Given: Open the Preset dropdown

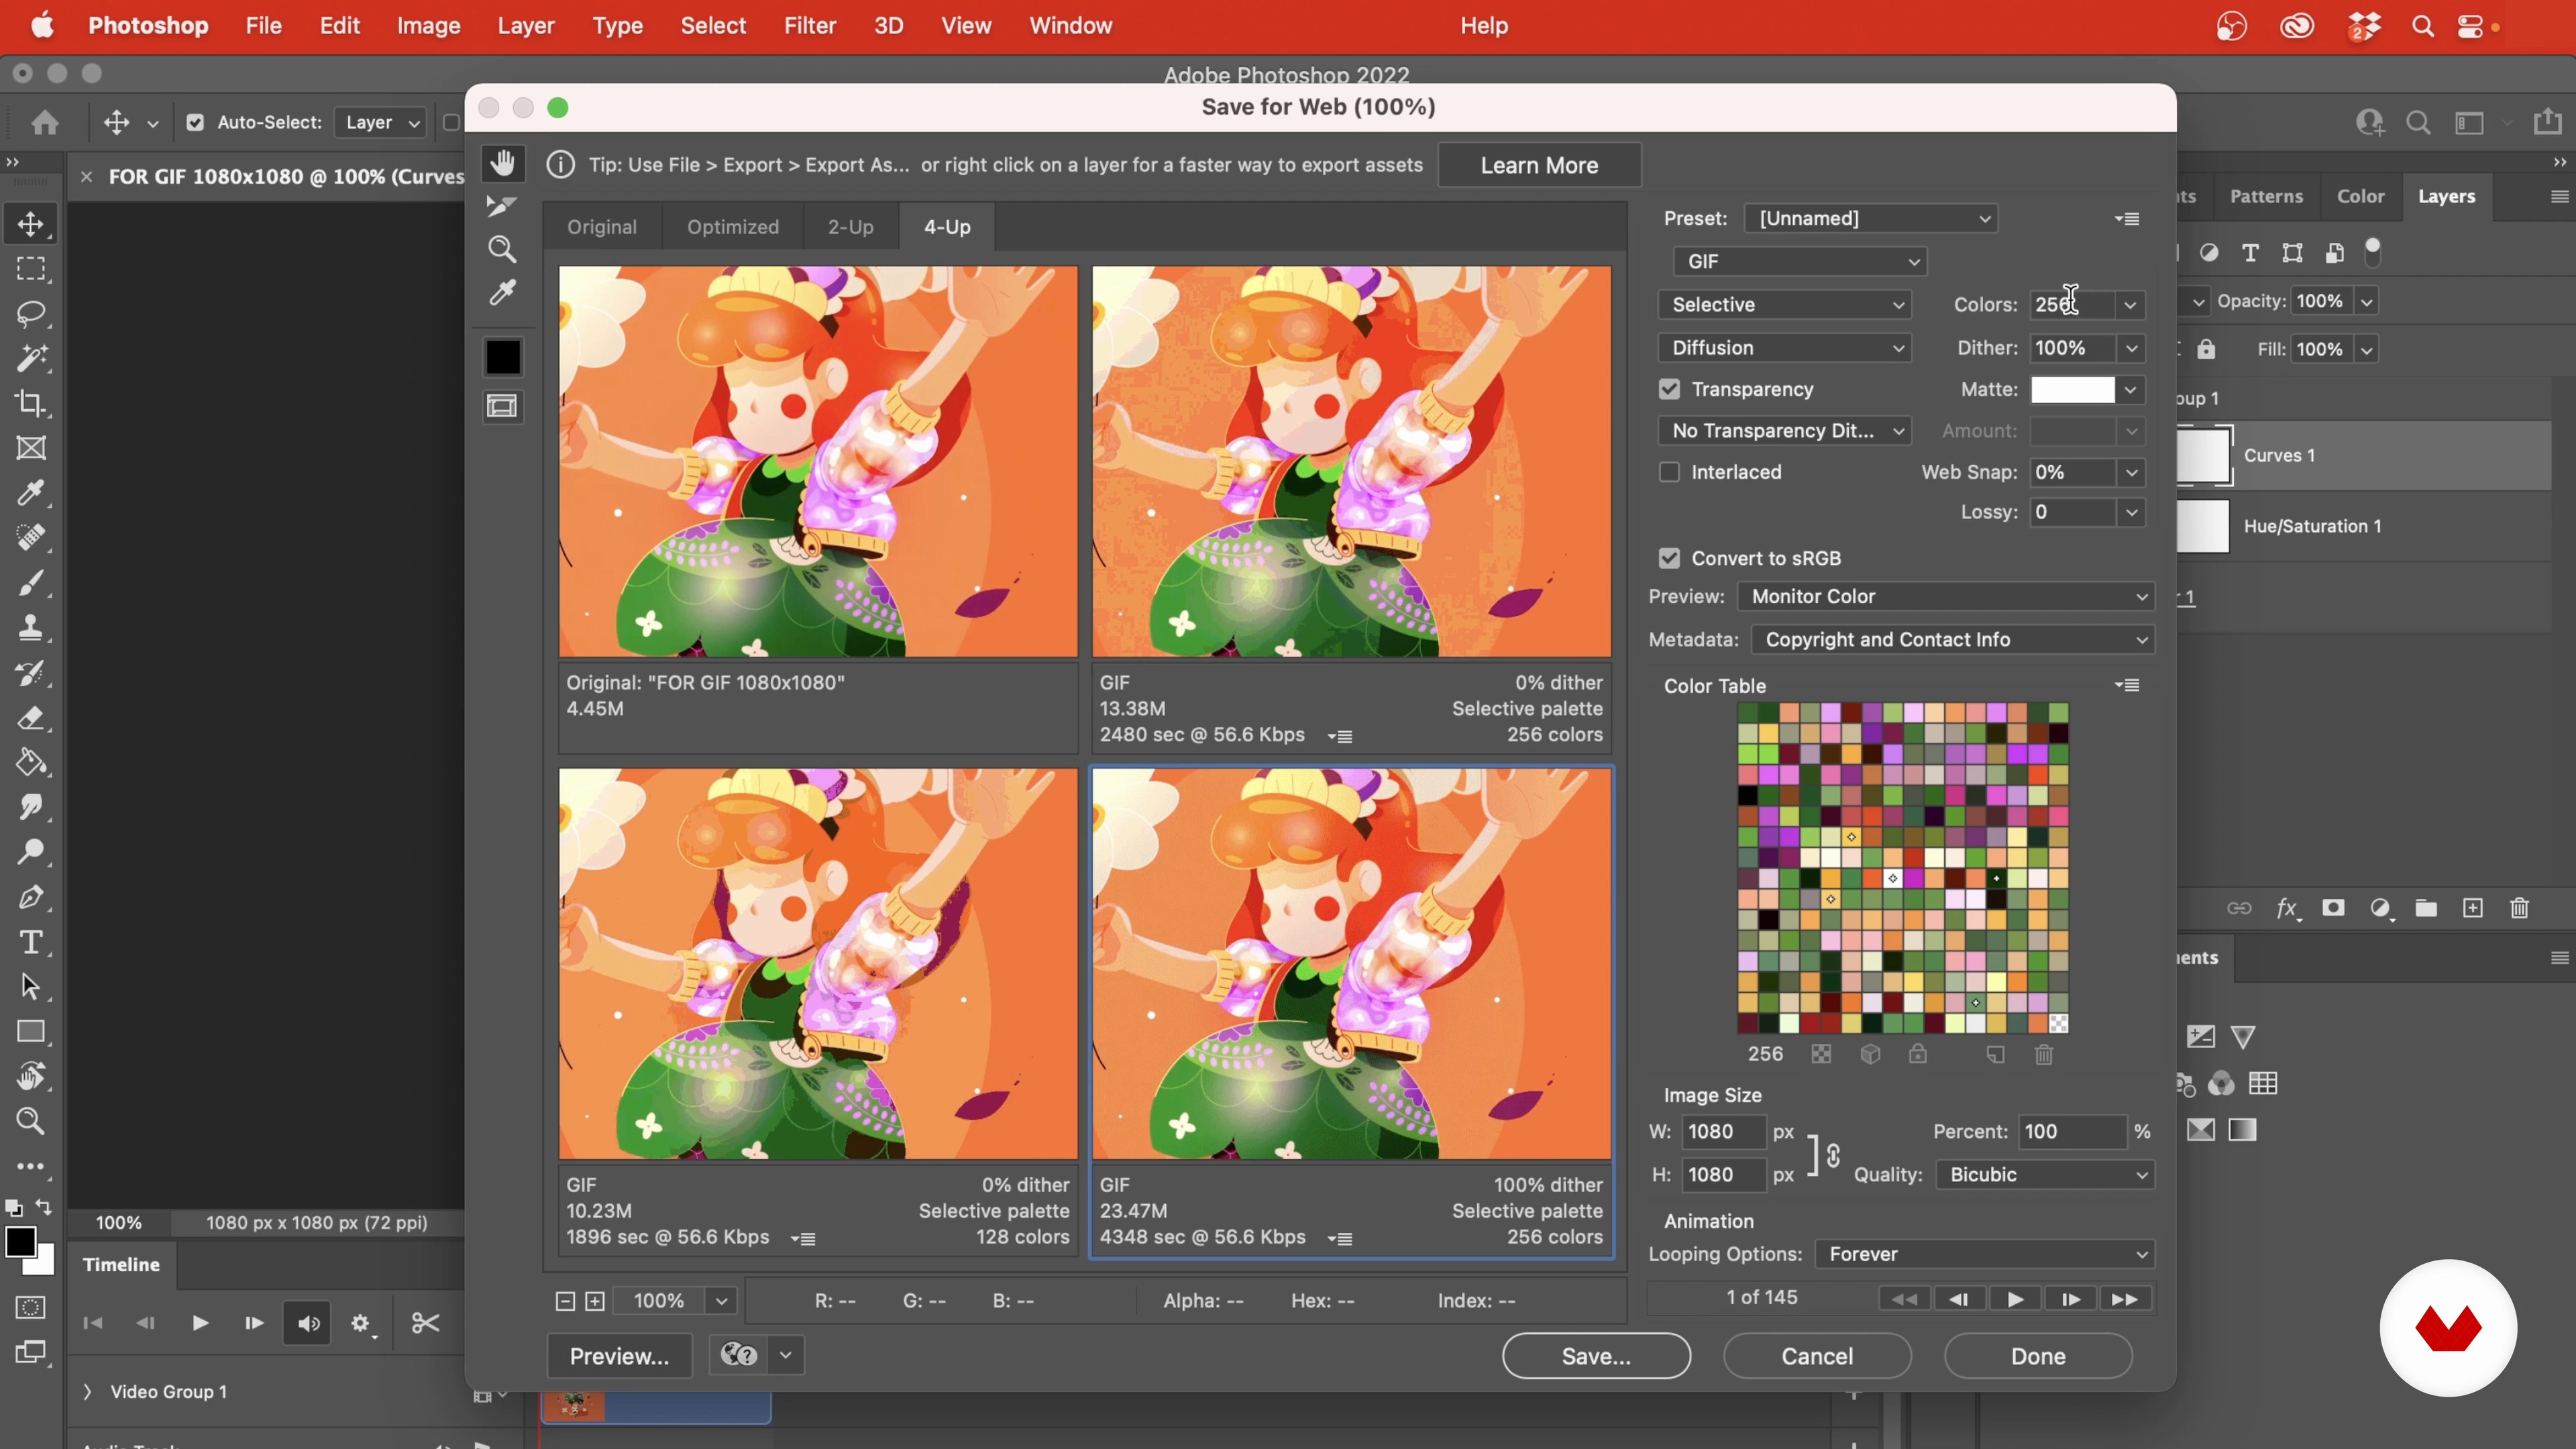Looking at the screenshot, I should tap(1871, 218).
